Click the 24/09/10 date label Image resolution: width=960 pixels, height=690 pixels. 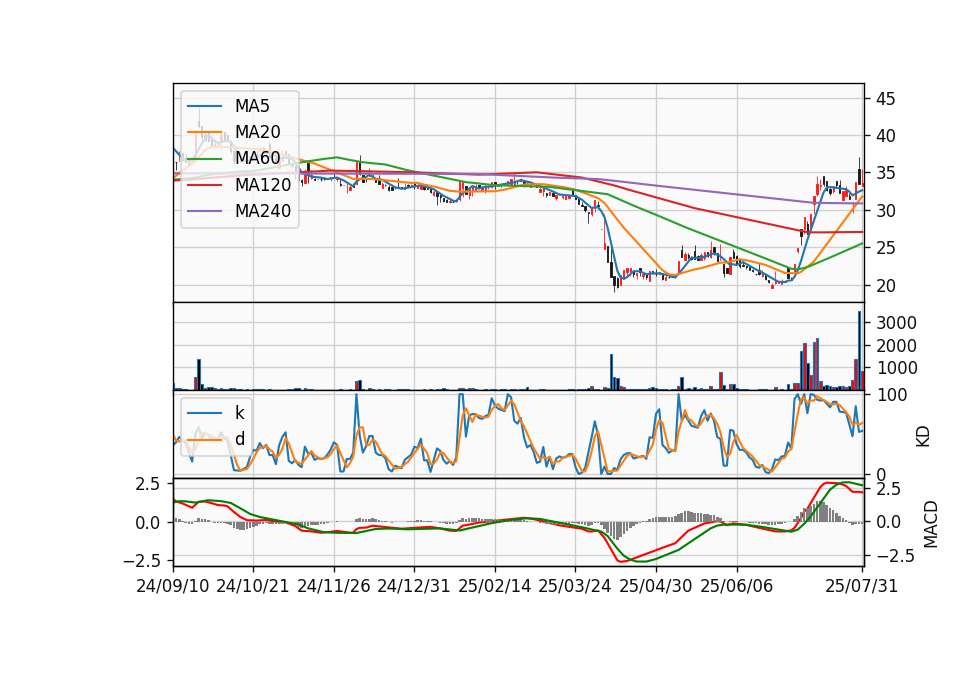(x=173, y=586)
